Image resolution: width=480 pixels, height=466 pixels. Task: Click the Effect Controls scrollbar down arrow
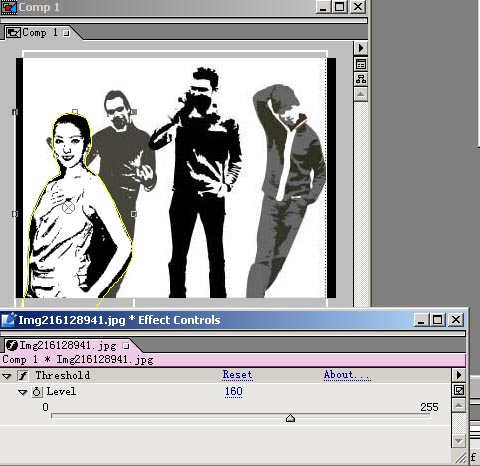pos(459,441)
